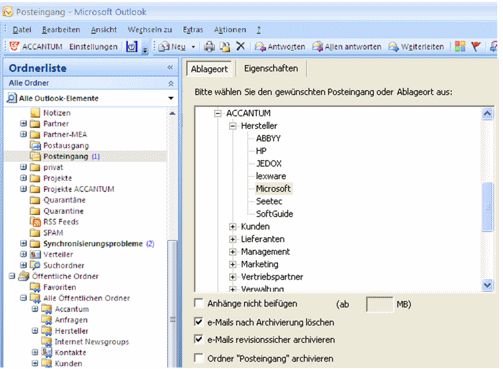Expand the Partner folder
The image size is (503, 369).
(x=23, y=124)
